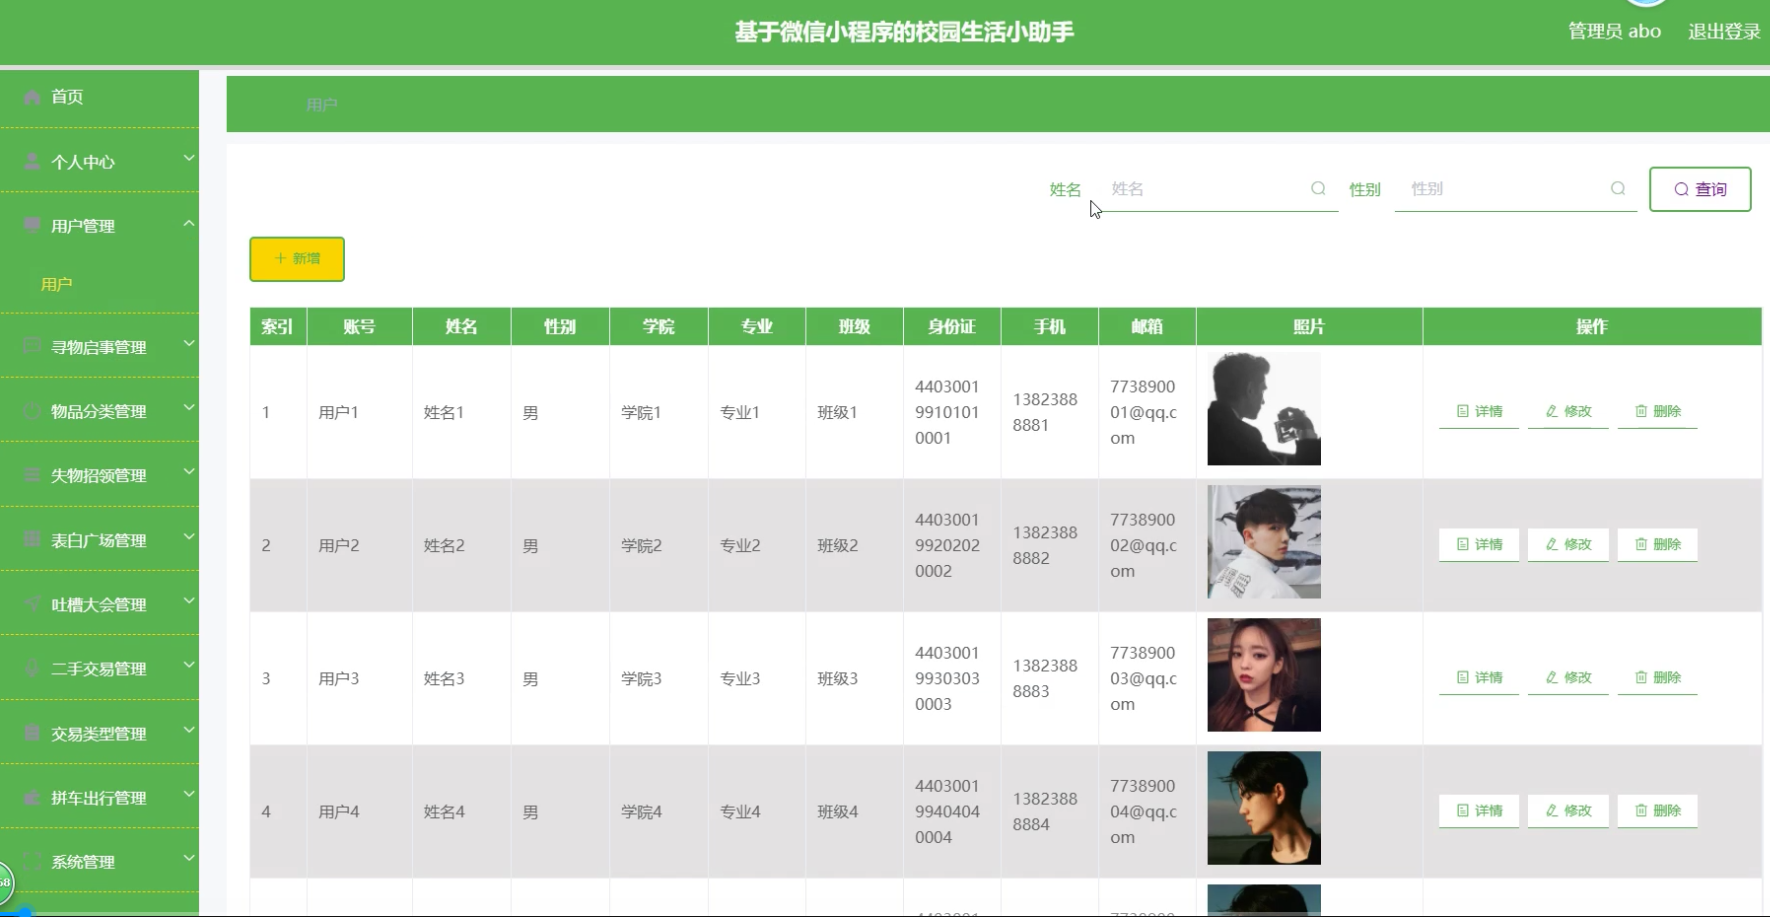Open the 用户 submenu item
The height and width of the screenshot is (917, 1770).
pyautogui.click(x=57, y=284)
